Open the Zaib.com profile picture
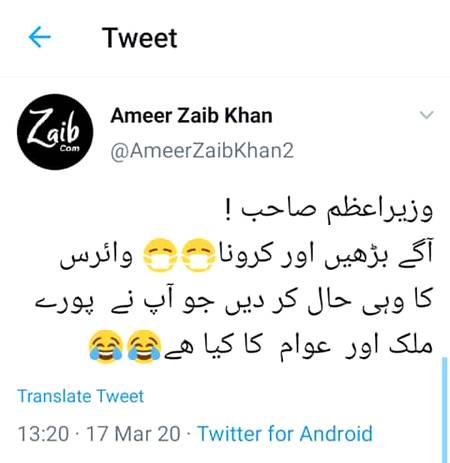Screen dimensions: 450x463 coord(55,132)
